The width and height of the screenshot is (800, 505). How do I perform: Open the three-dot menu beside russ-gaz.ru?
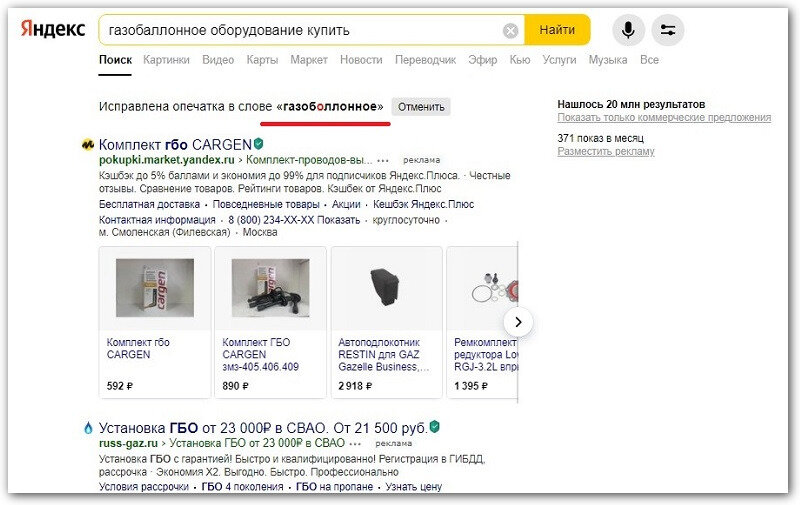[356, 443]
